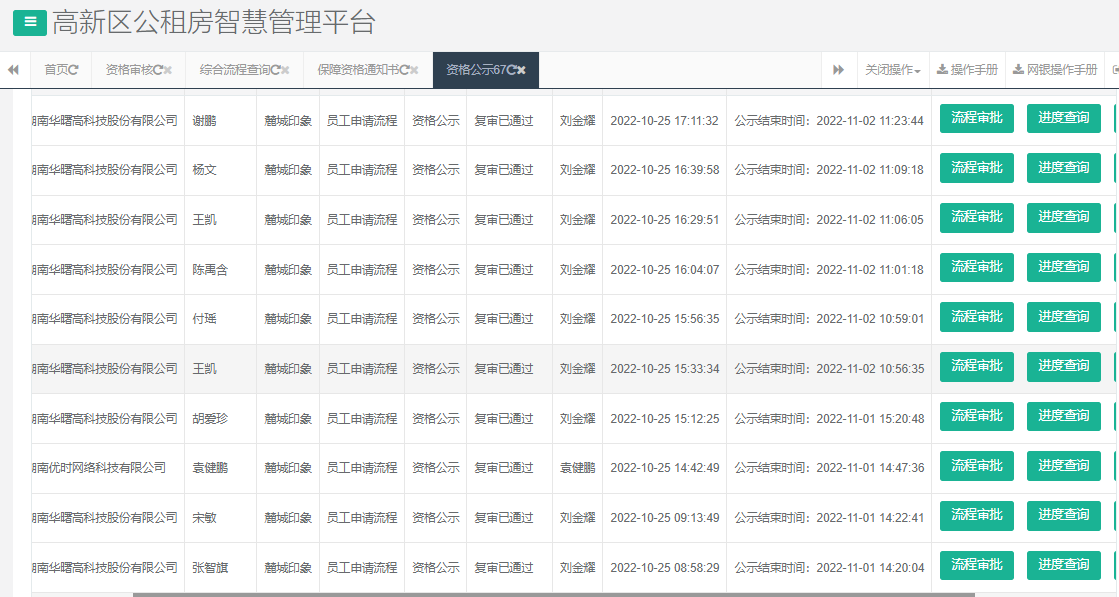
Task: Click the left double-arrow tab scroller
Action: tap(12, 71)
